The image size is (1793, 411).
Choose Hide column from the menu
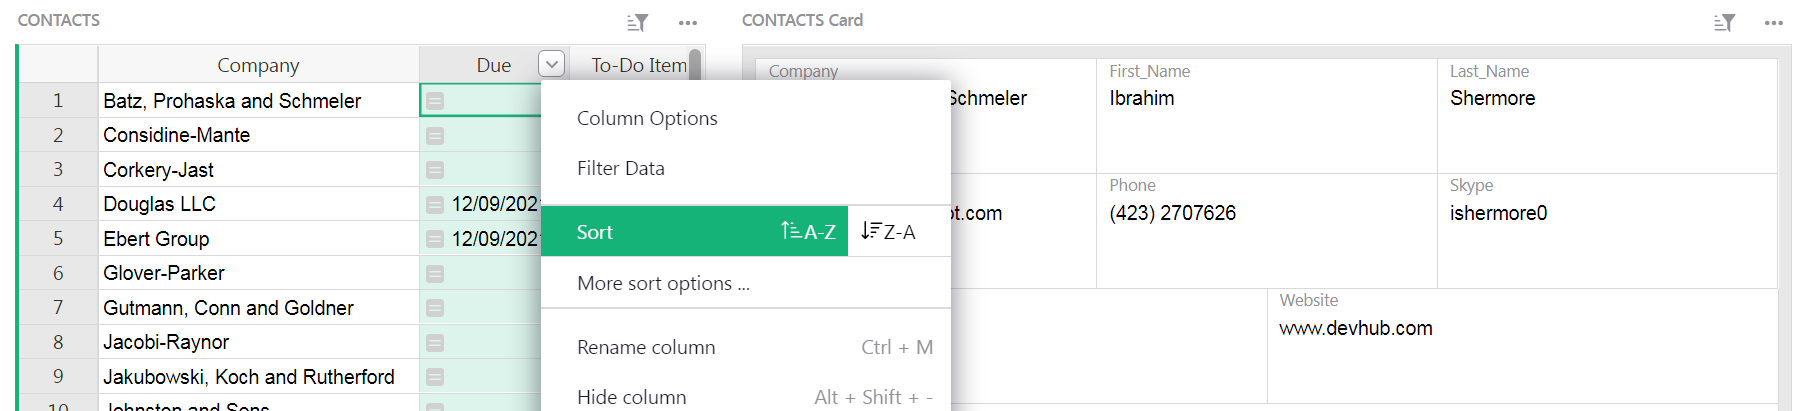(631, 397)
